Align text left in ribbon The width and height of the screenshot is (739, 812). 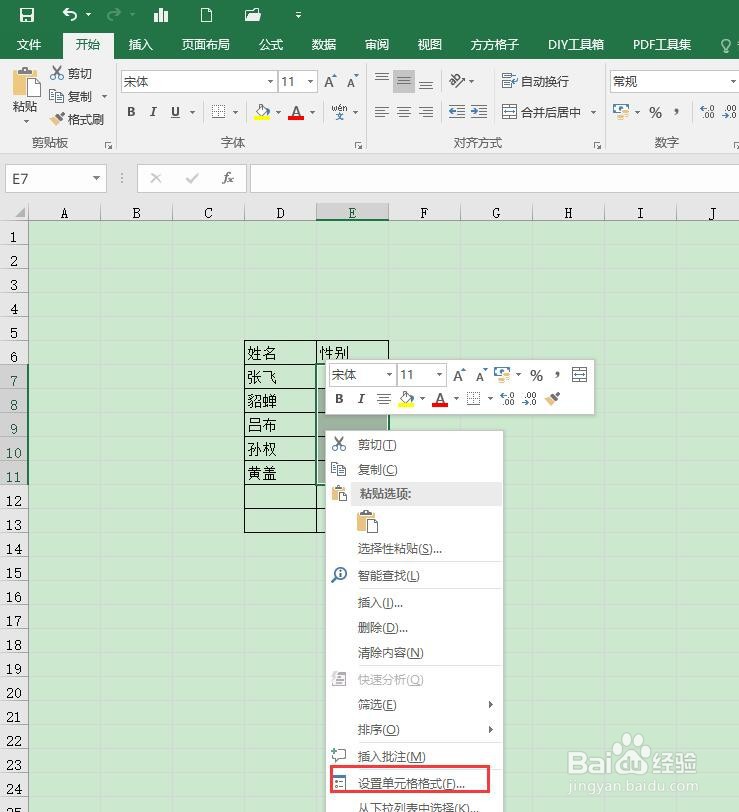pyautogui.click(x=382, y=112)
